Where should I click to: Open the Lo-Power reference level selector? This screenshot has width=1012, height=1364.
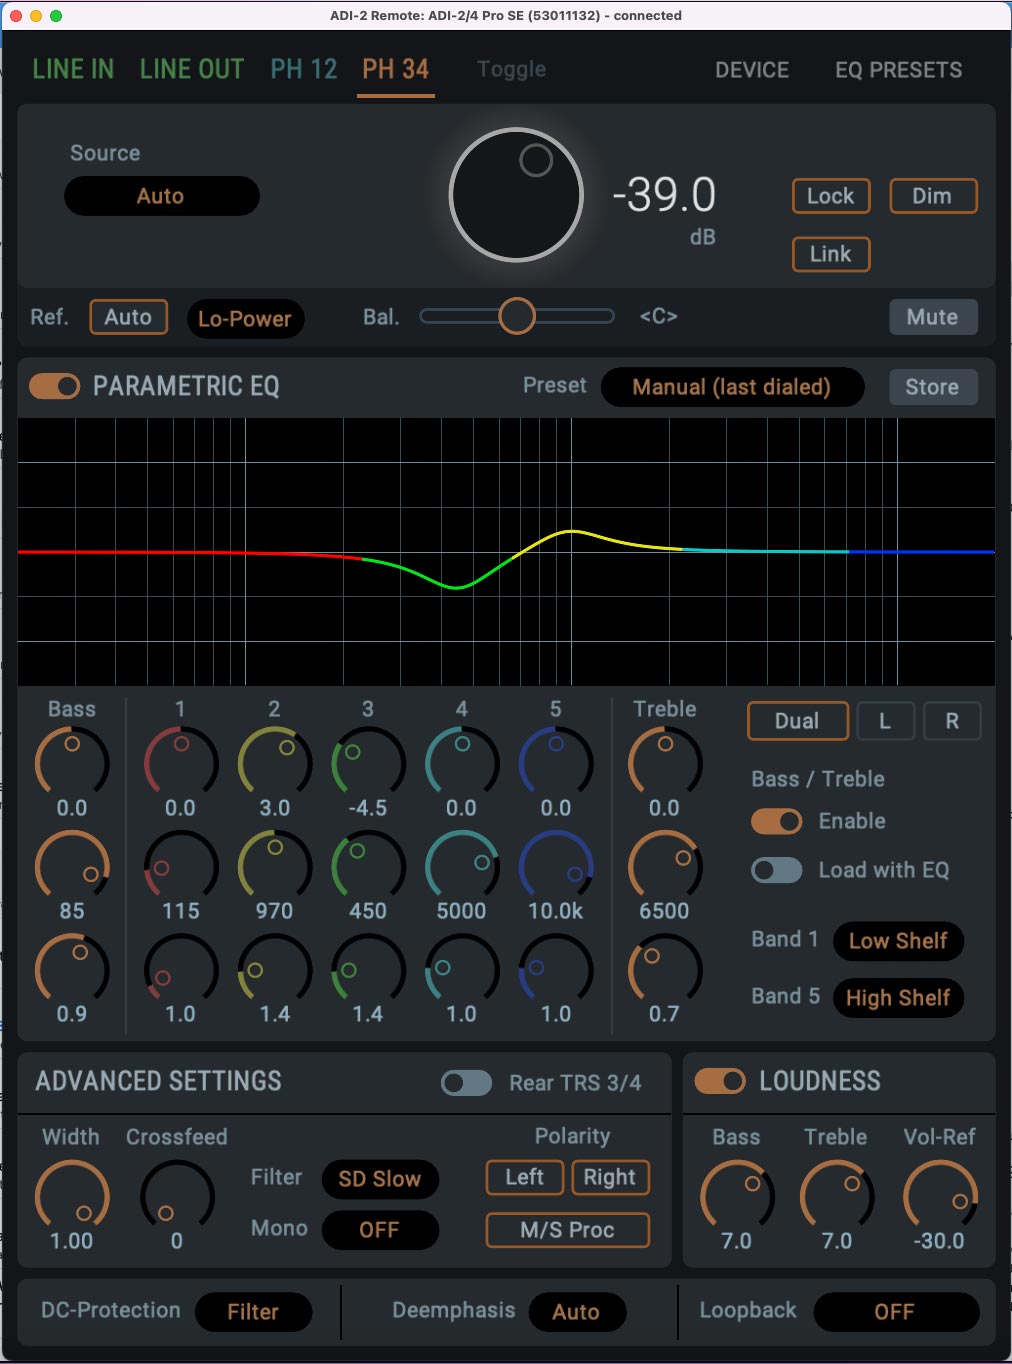point(245,319)
